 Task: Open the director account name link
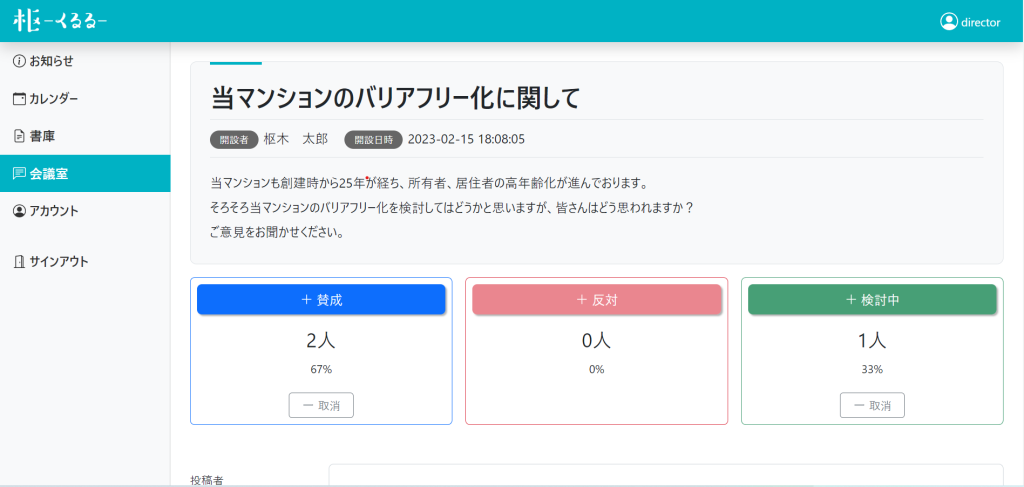(980, 22)
